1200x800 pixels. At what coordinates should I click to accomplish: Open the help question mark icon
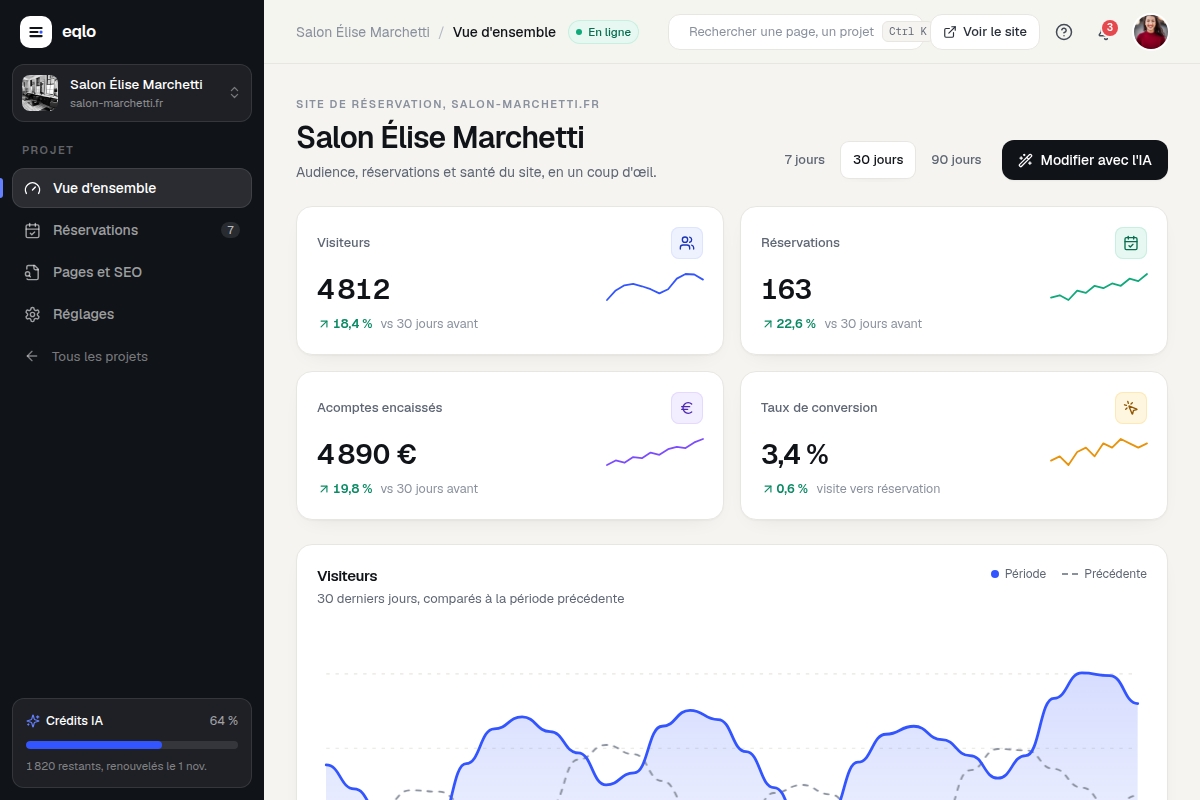click(x=1064, y=32)
